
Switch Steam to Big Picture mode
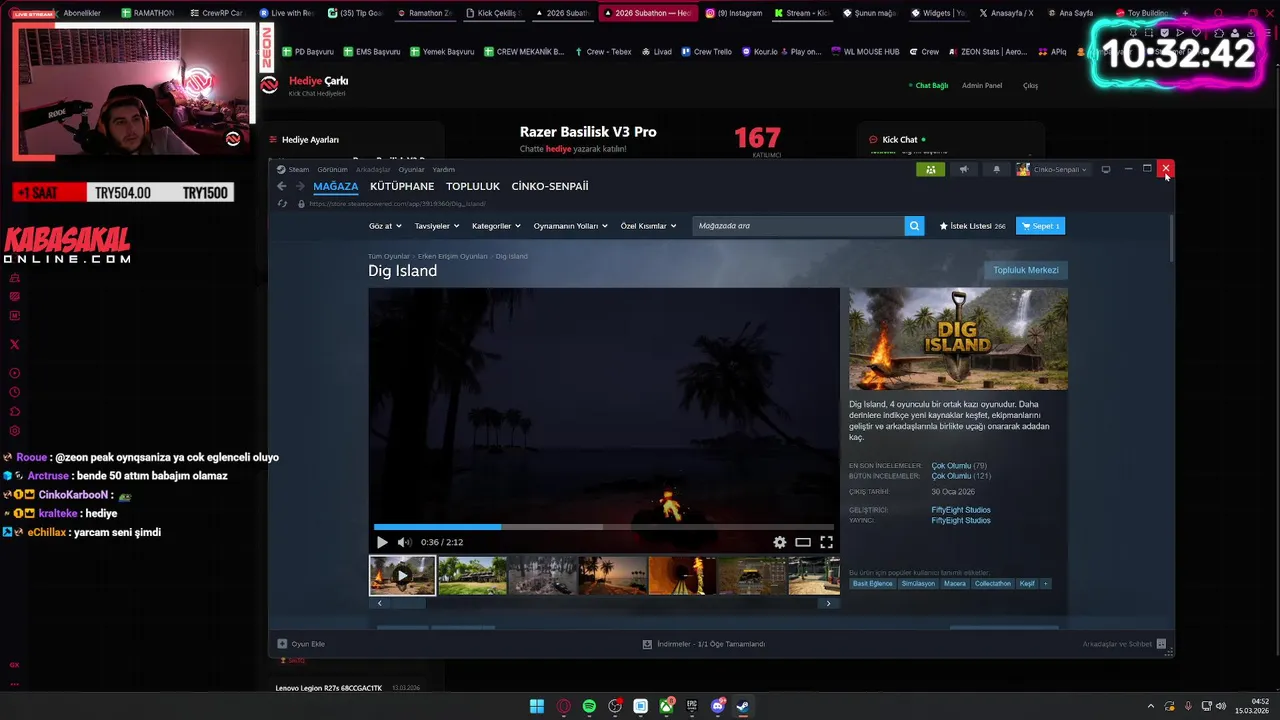click(1106, 169)
